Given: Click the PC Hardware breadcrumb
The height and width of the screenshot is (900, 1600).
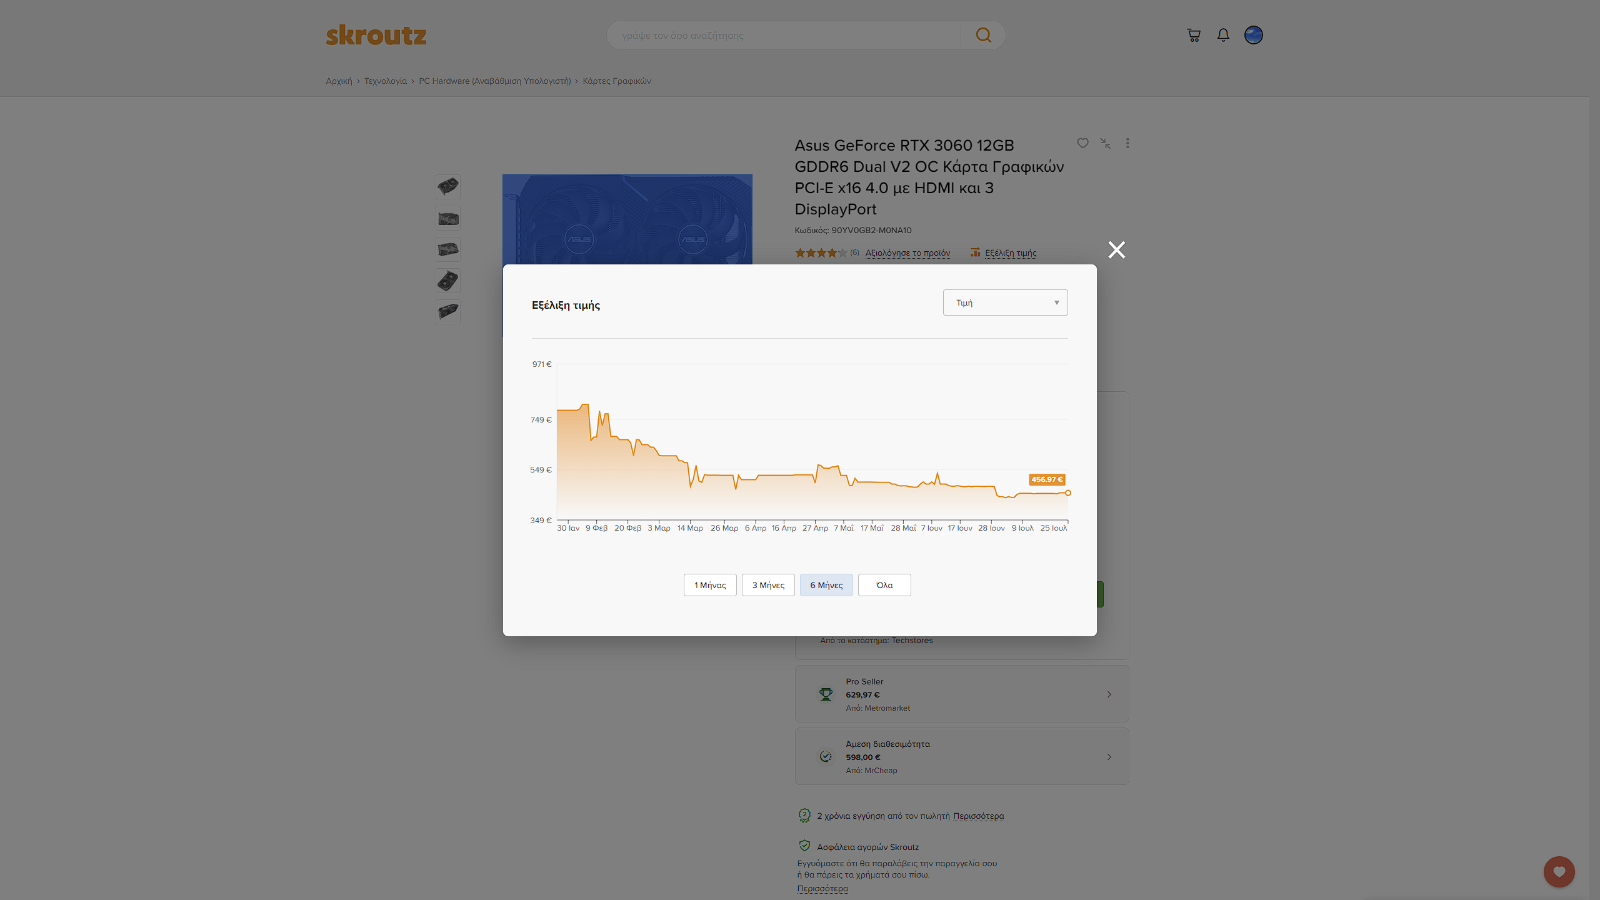Looking at the screenshot, I should coord(495,81).
